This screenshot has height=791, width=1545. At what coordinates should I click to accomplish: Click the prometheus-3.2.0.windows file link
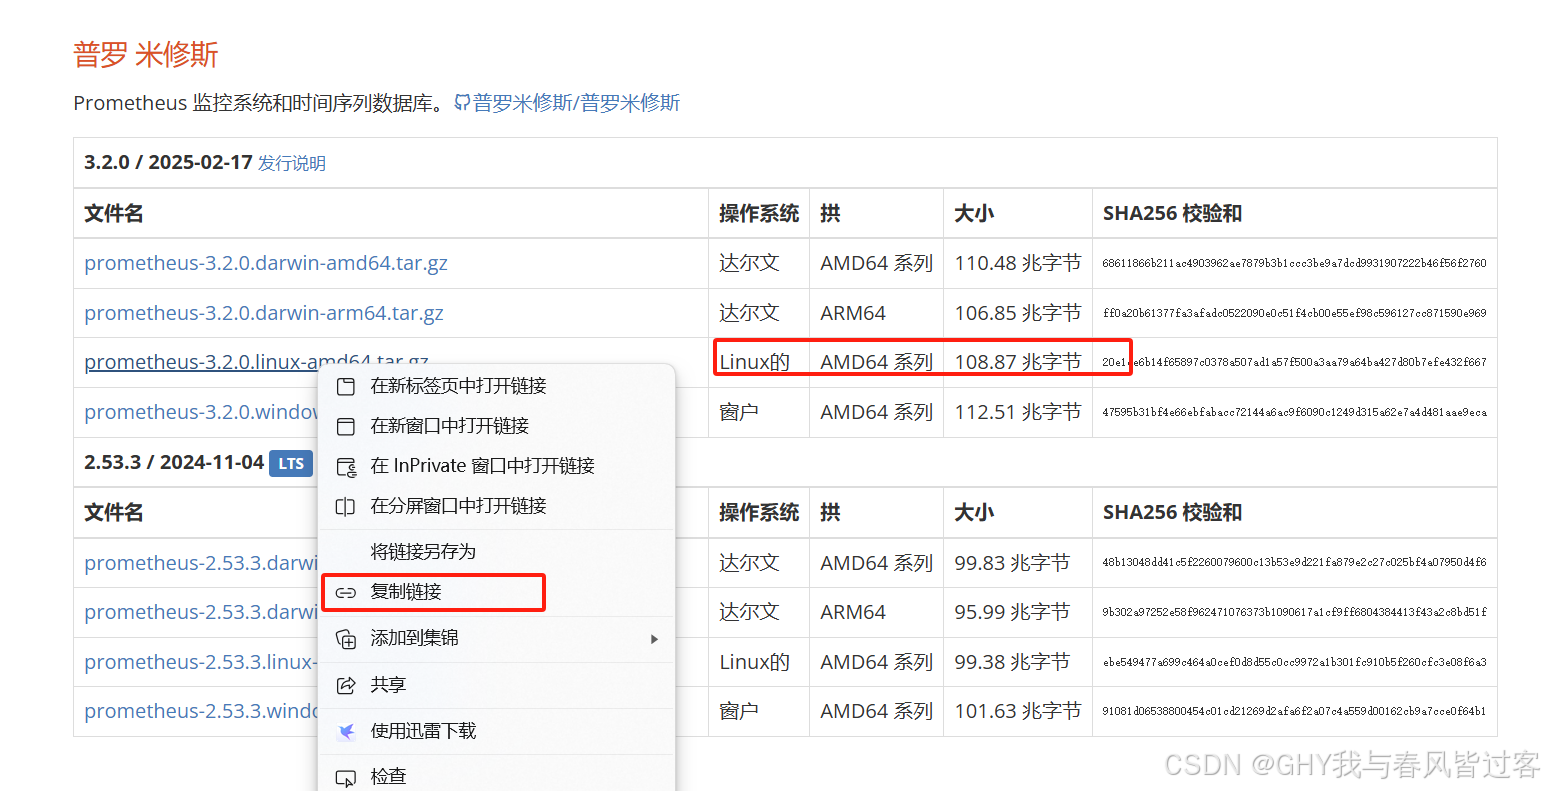201,412
